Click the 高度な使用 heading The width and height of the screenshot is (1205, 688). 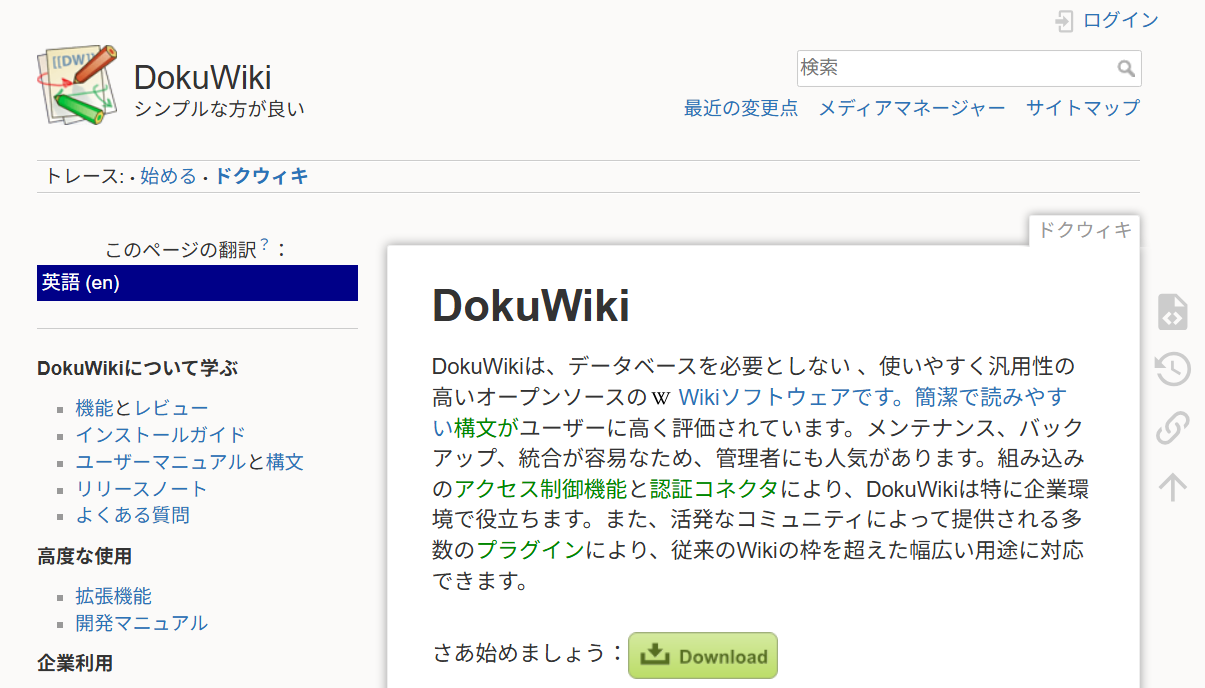[x=85, y=556]
